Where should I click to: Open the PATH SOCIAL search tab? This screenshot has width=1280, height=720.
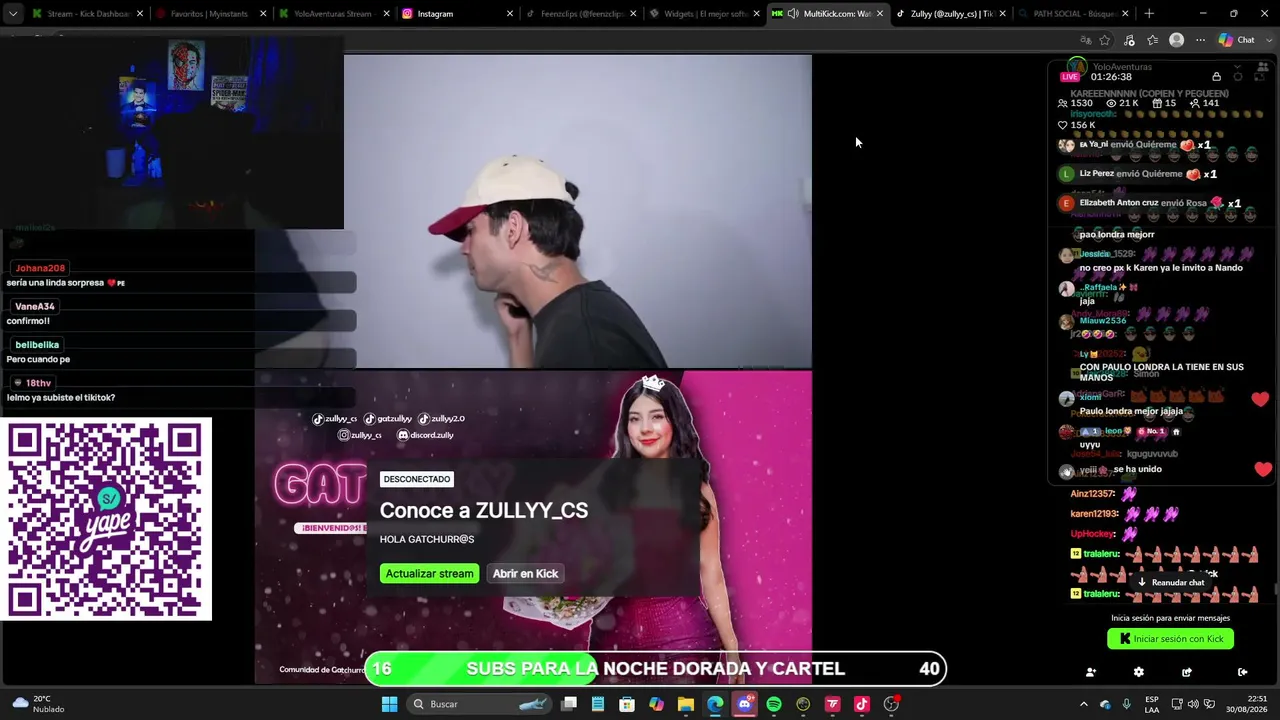[1073, 14]
